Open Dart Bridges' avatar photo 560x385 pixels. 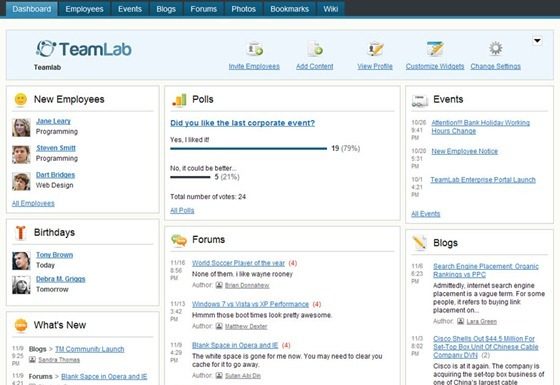point(21,181)
